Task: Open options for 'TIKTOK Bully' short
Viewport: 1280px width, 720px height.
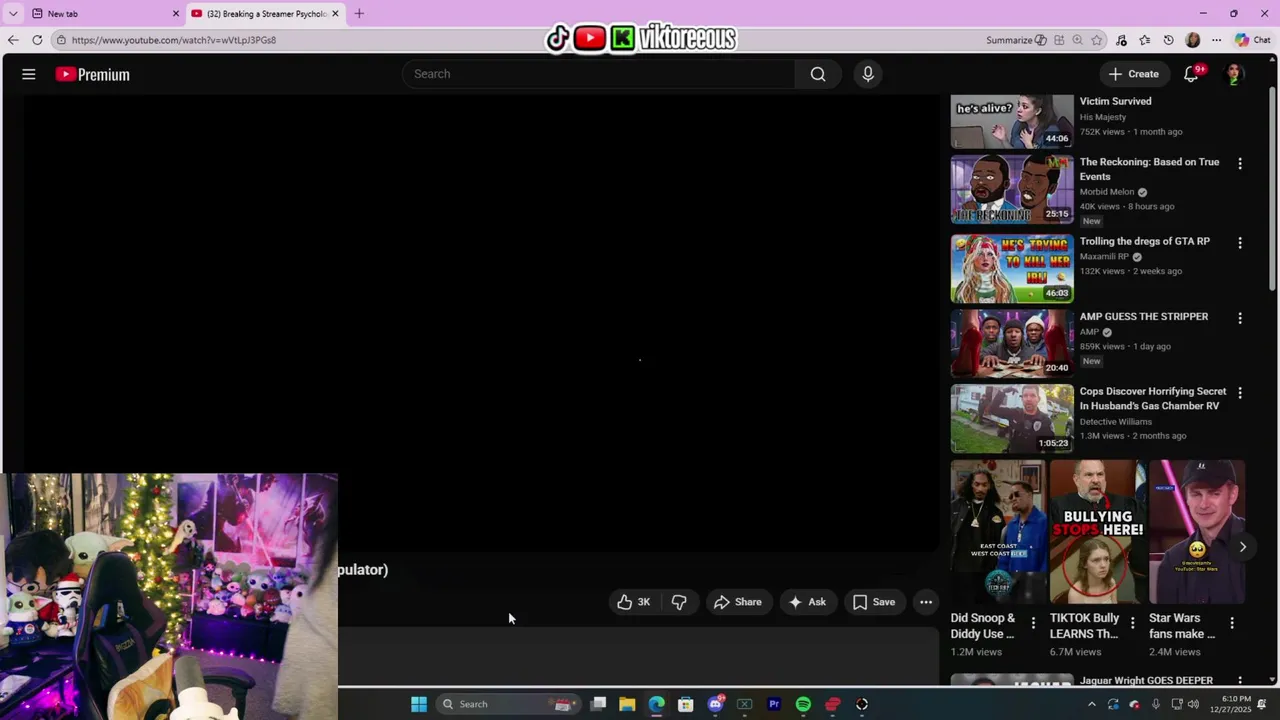Action: pos(1132,623)
